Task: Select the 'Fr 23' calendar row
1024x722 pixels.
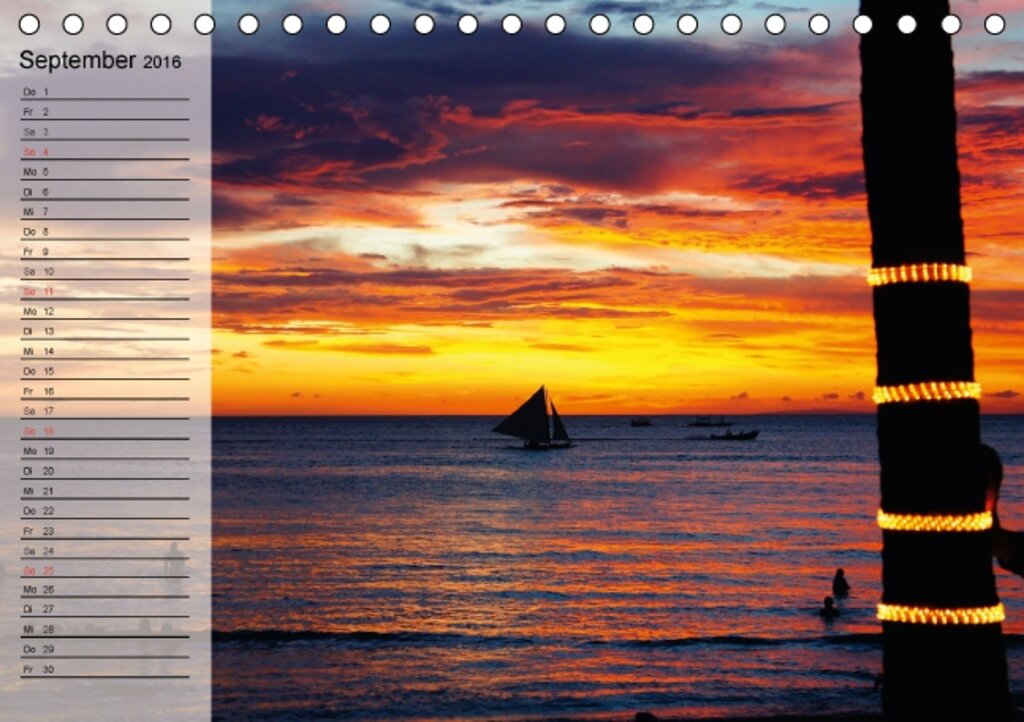Action: (x=104, y=531)
